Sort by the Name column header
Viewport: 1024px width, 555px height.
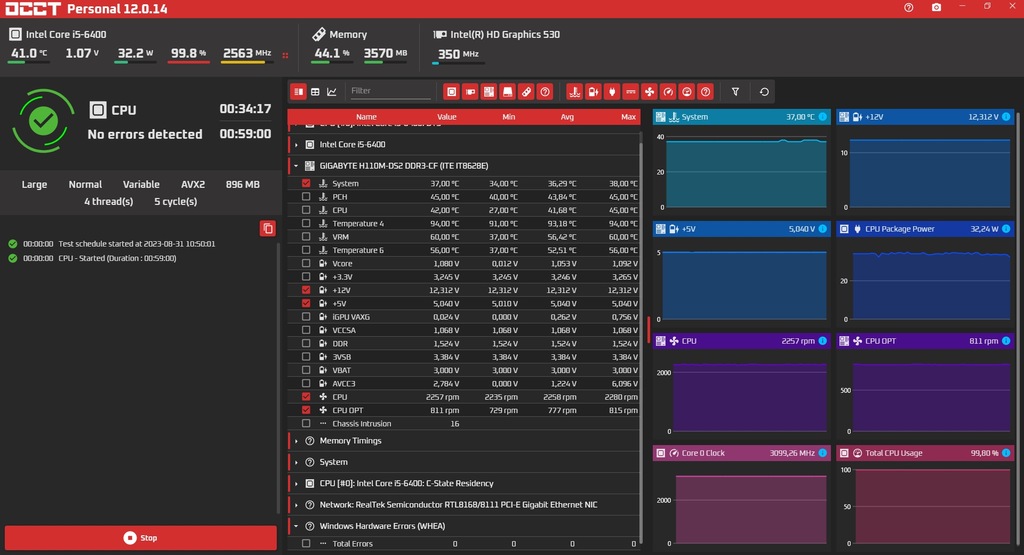coord(366,117)
